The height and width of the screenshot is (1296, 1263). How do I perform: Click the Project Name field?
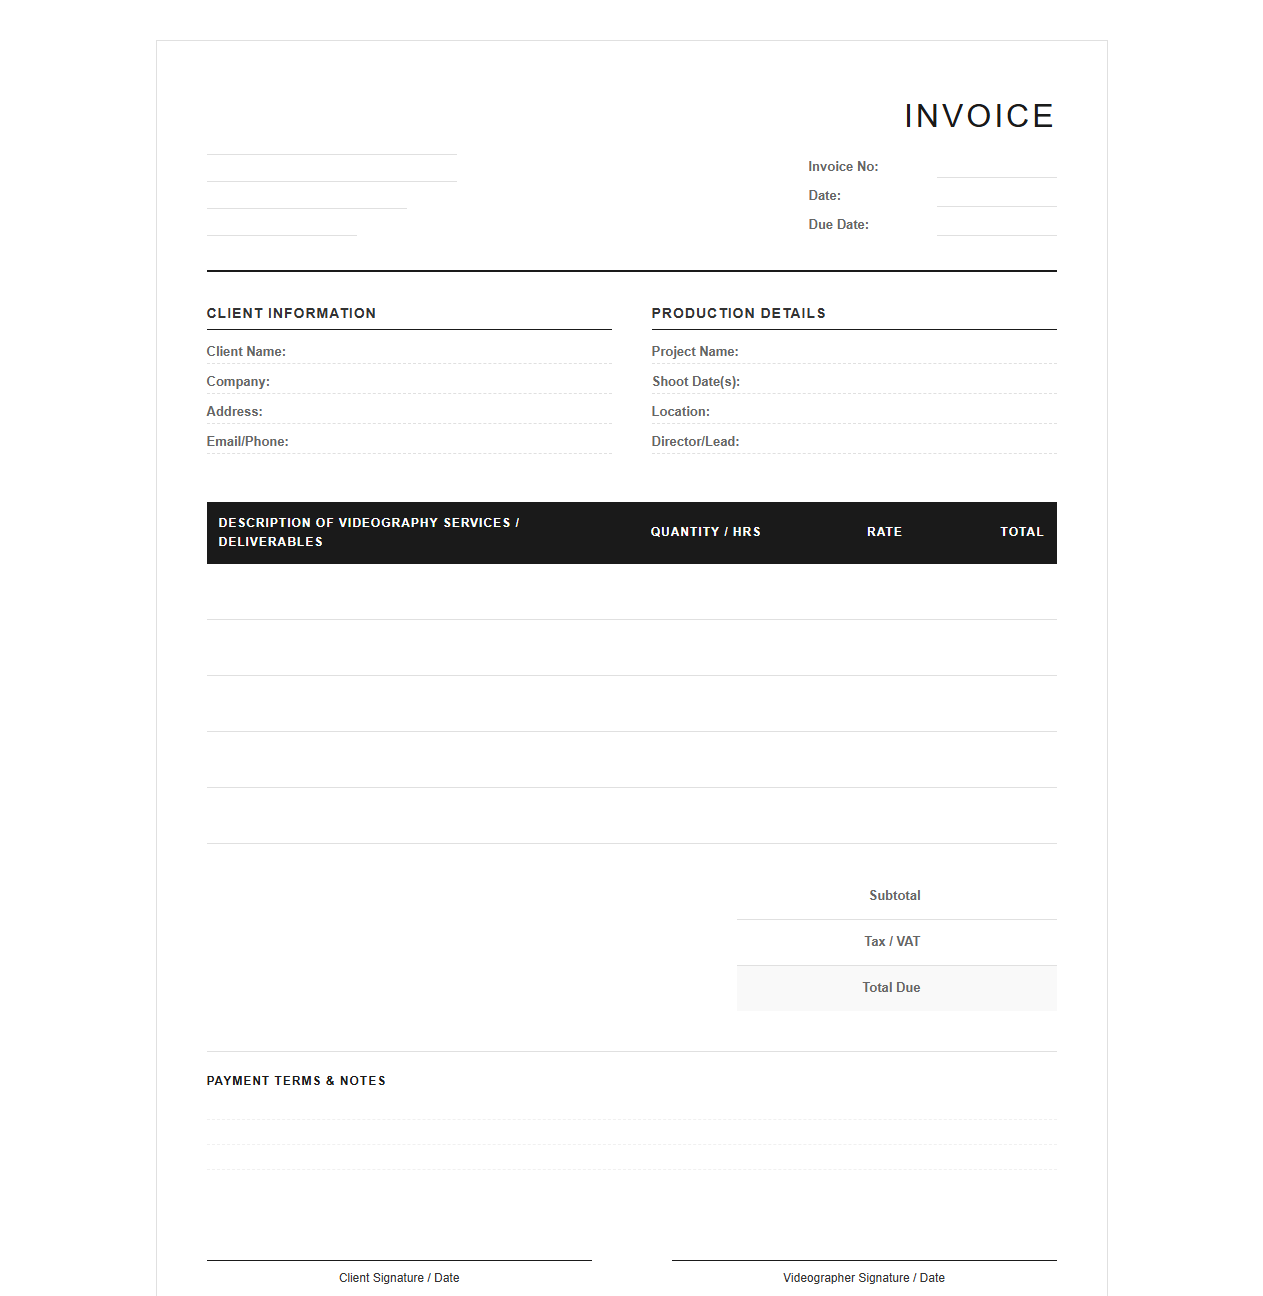point(854,351)
